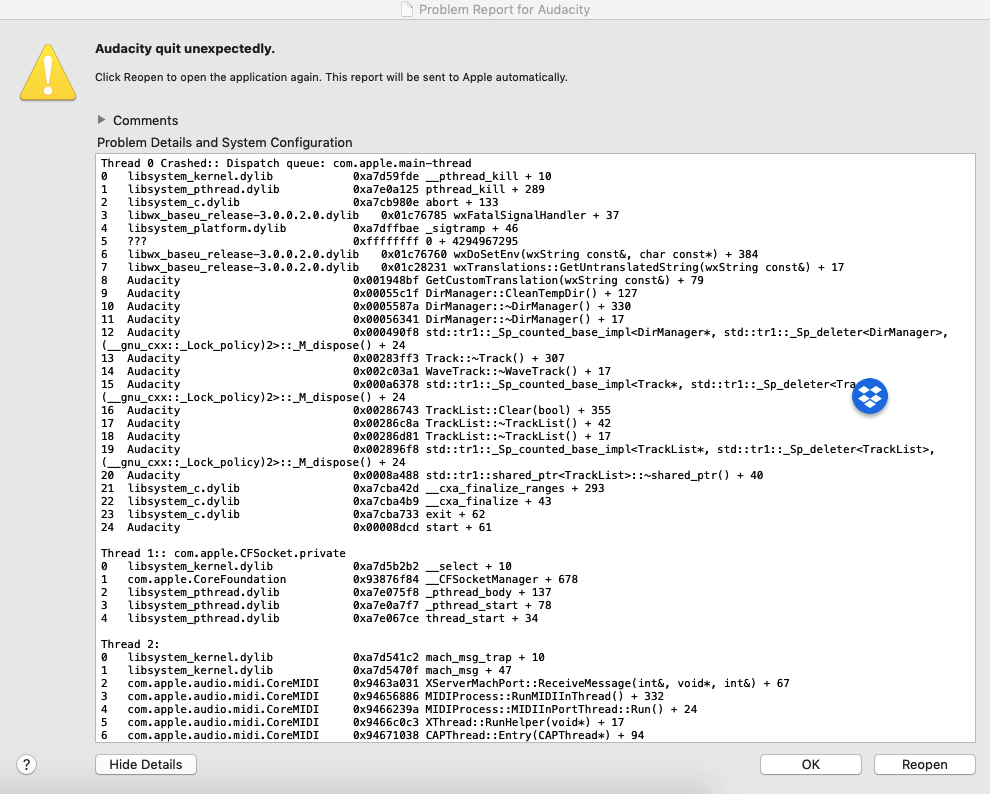Click the "XServerMachPort::ReceiveMessage" line
This screenshot has height=794, width=990.
(x=445, y=684)
